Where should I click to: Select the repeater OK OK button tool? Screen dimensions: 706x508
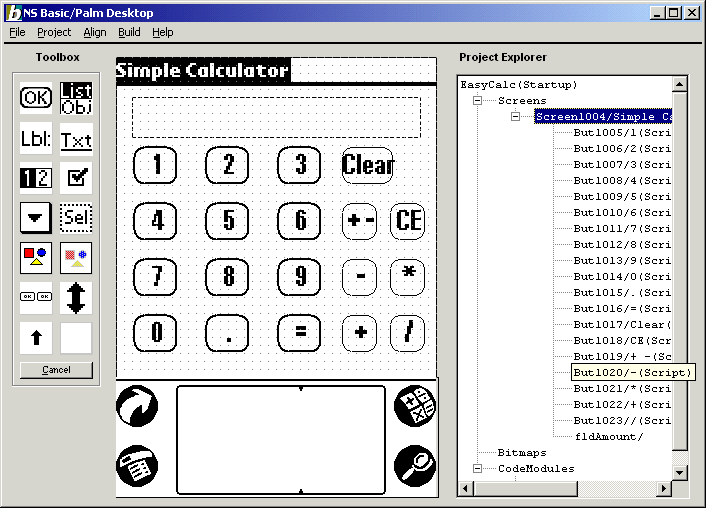click(x=36, y=297)
